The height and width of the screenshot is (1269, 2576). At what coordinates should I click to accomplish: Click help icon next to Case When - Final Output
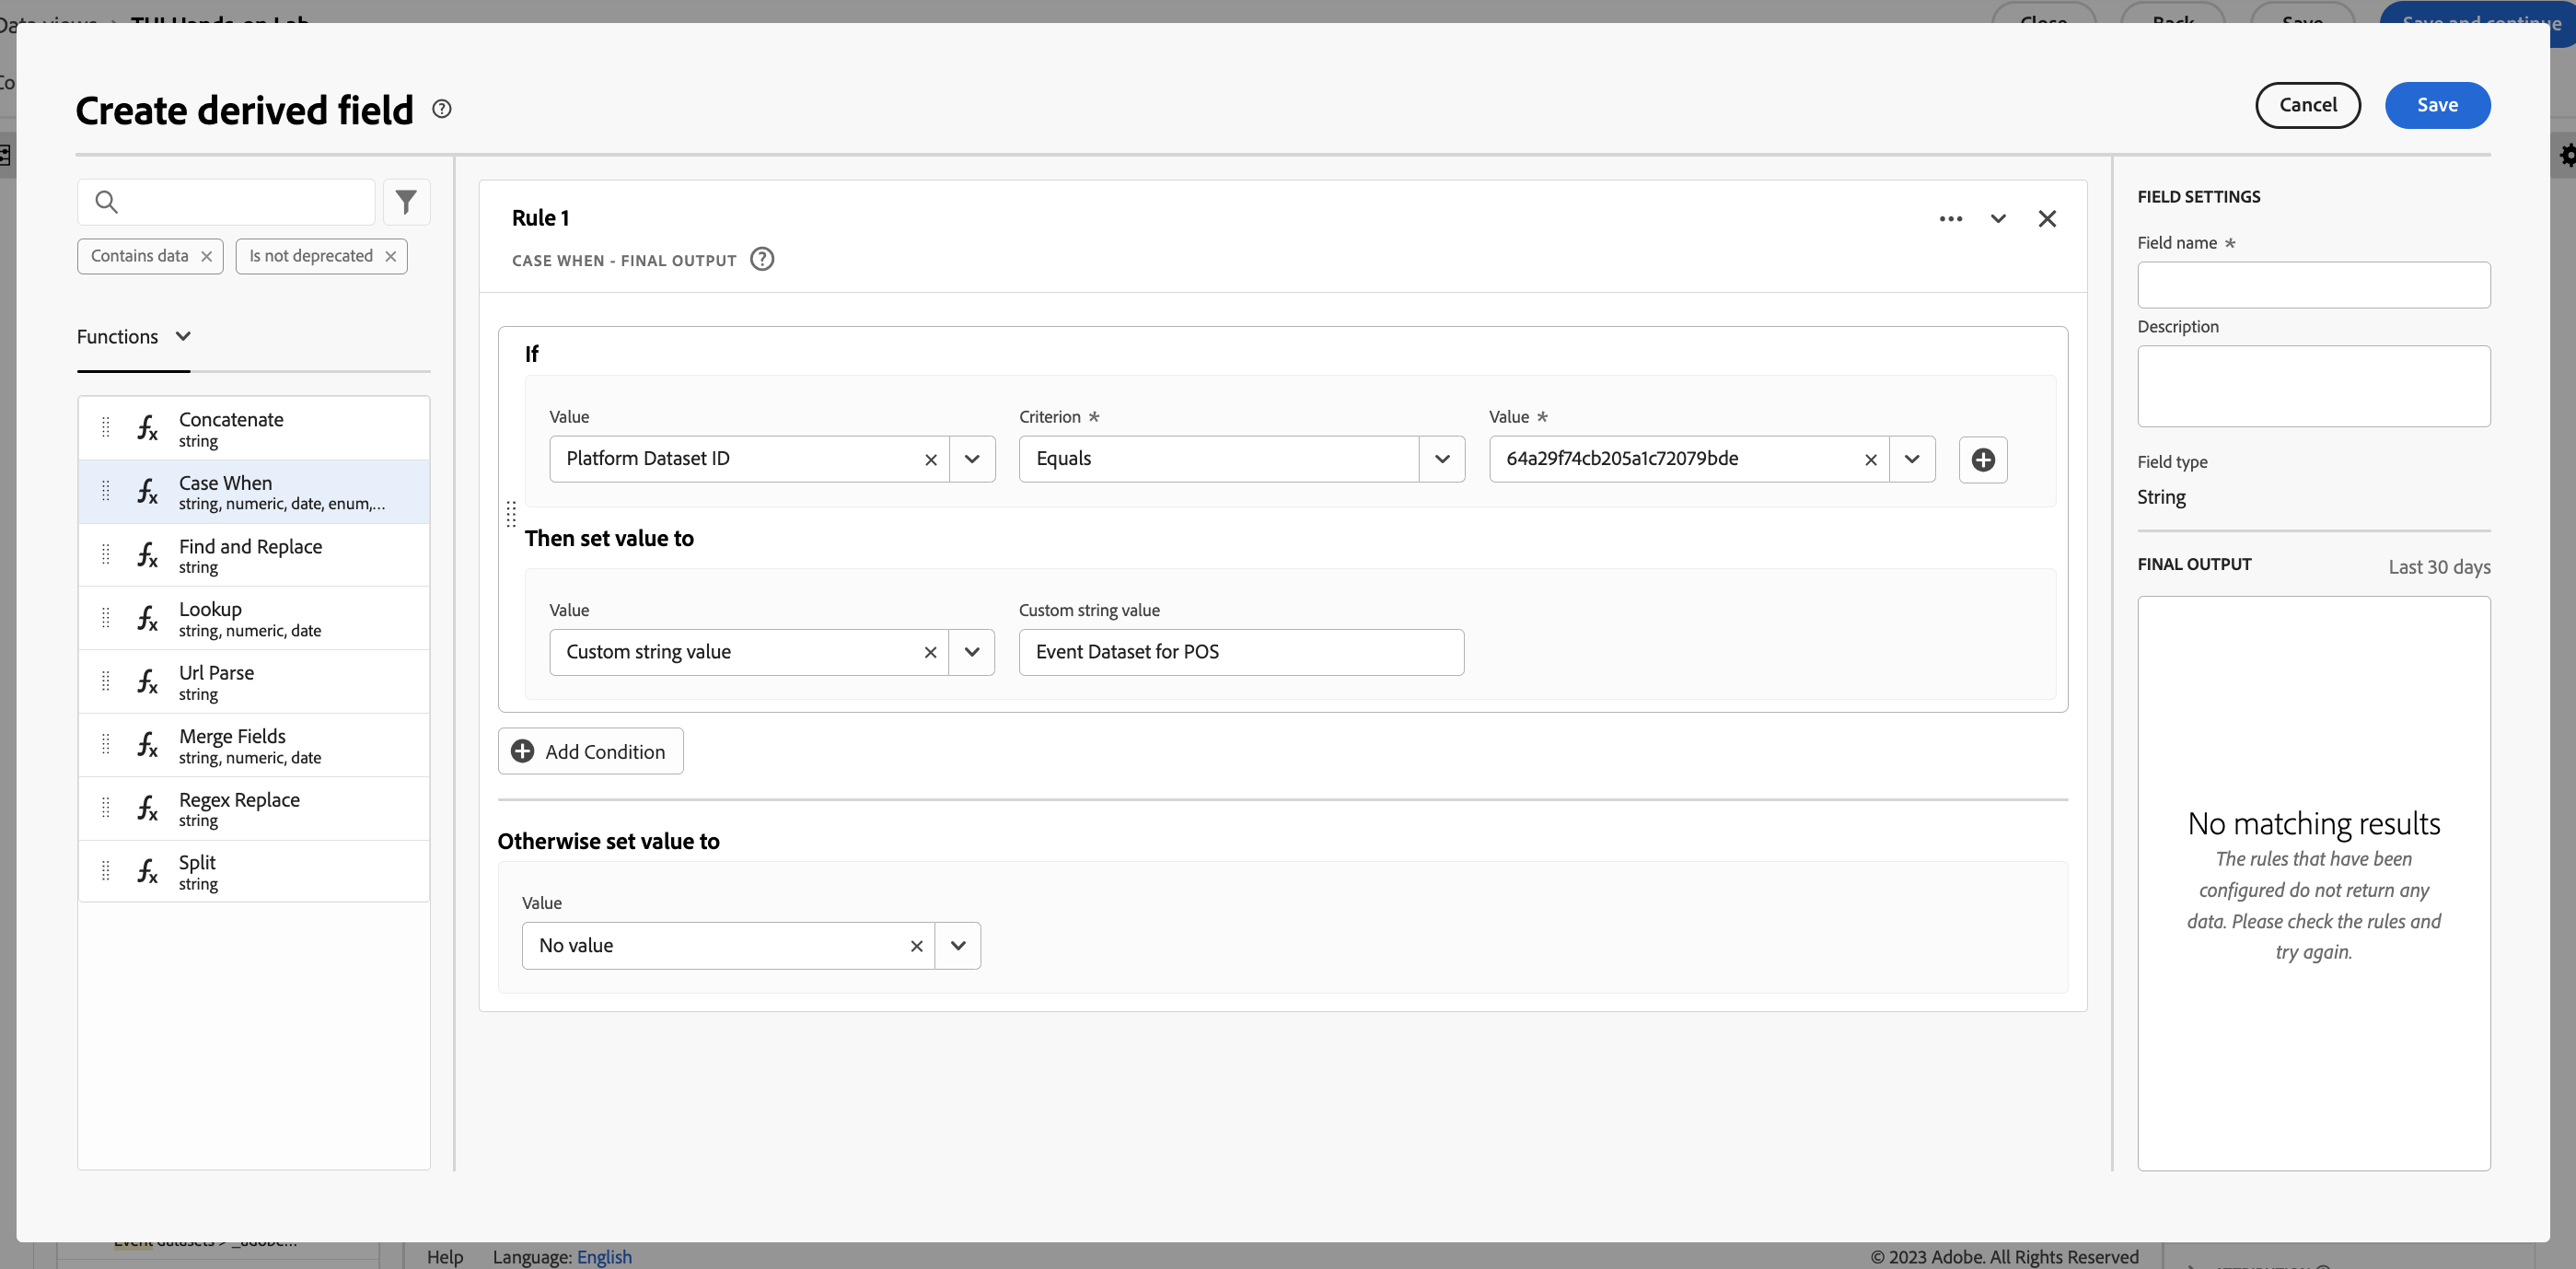pyautogui.click(x=762, y=260)
